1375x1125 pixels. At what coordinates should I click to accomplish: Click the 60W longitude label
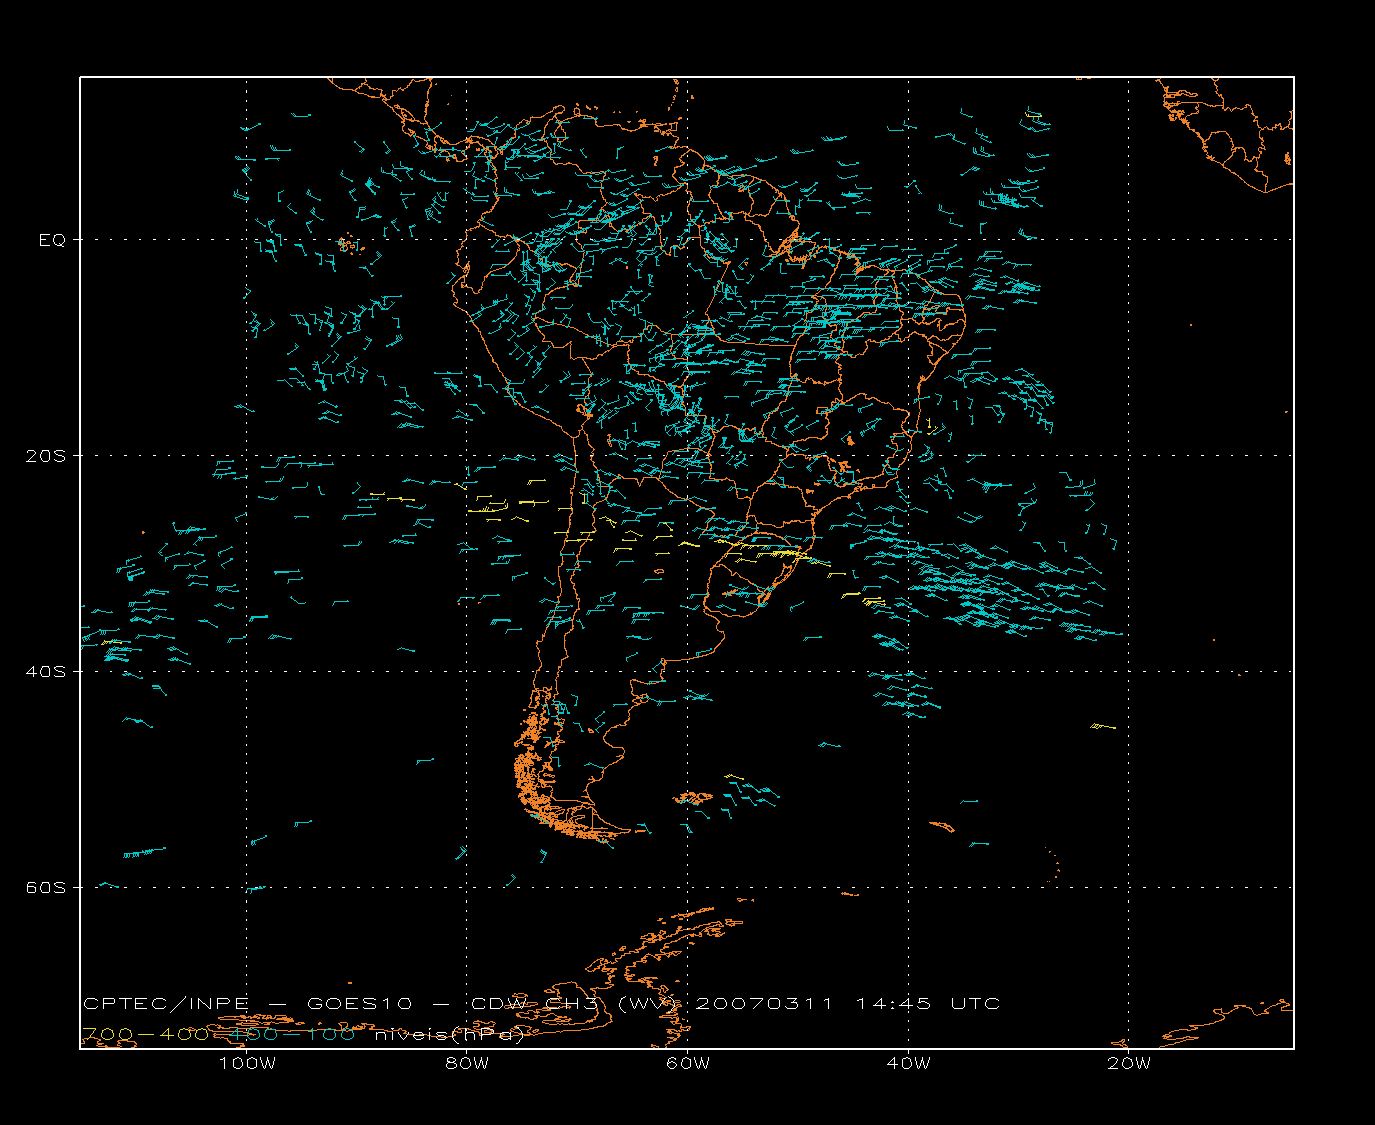[x=688, y=1063]
